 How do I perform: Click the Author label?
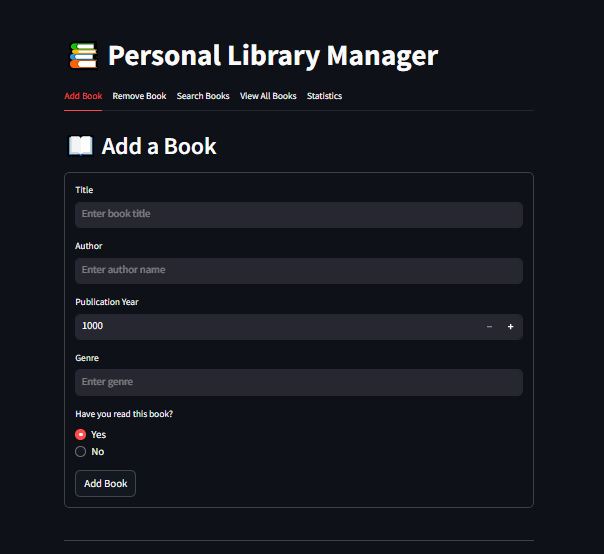(x=89, y=246)
